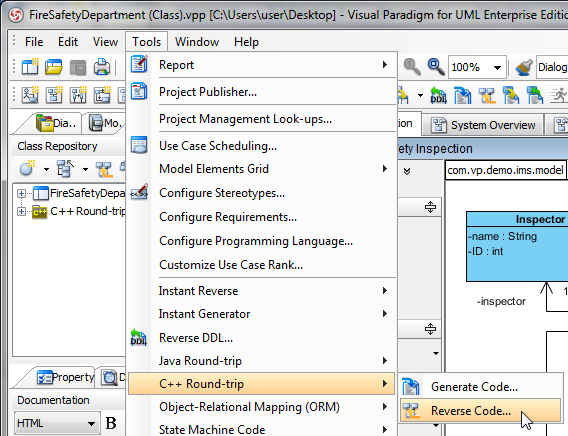Click the hierarchy sort icon in Class Repository

[x=65, y=169]
